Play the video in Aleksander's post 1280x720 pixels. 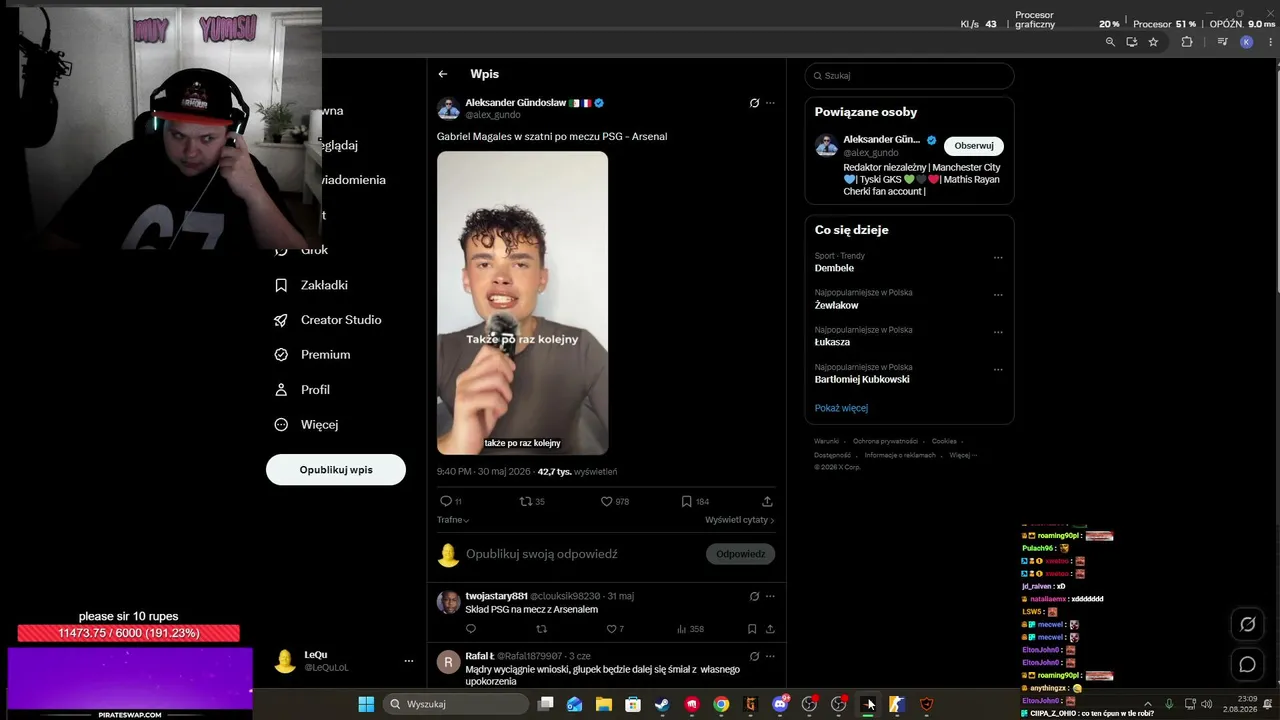[522, 303]
